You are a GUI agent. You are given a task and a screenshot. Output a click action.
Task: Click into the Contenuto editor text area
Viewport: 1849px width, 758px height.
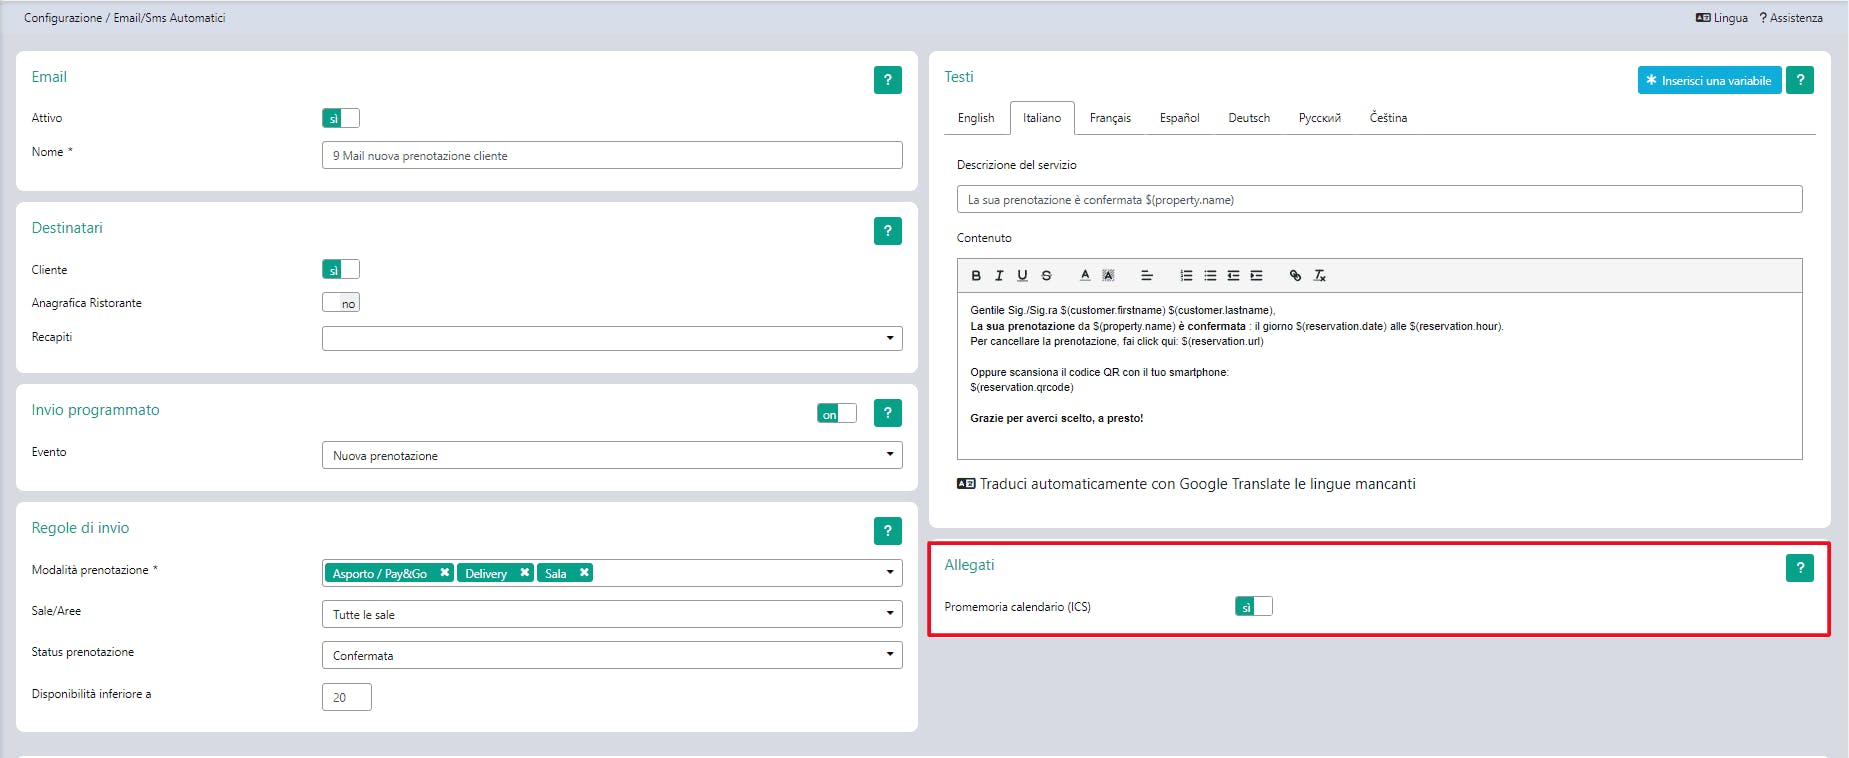pyautogui.click(x=1380, y=376)
